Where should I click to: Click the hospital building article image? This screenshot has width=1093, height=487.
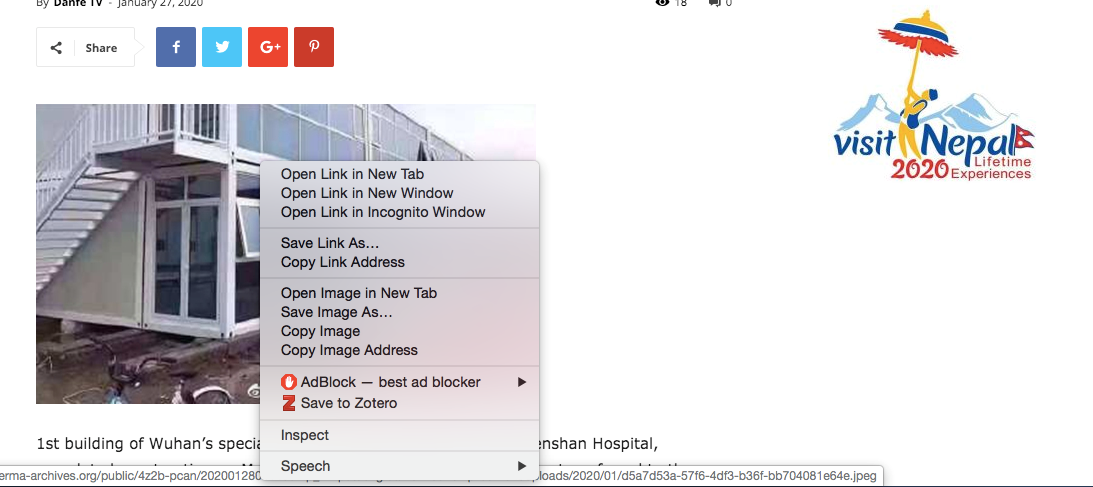pyautogui.click(x=148, y=254)
